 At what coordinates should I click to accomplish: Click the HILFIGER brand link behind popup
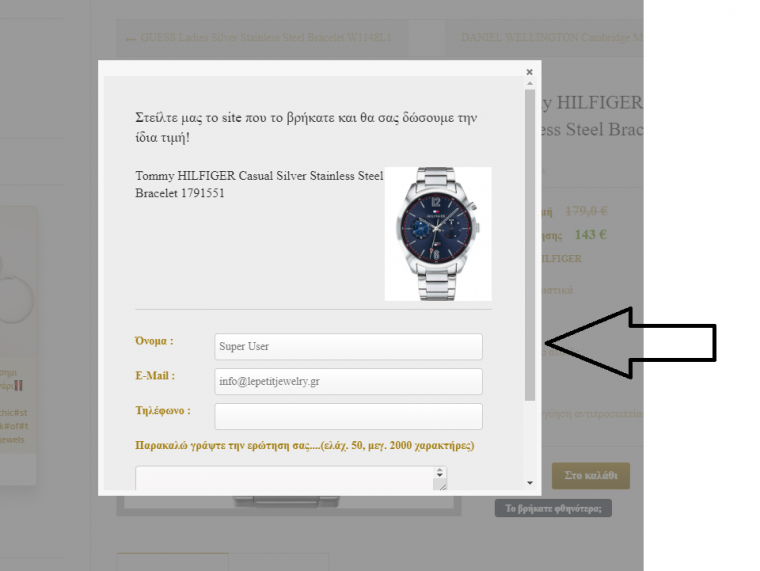[561, 258]
